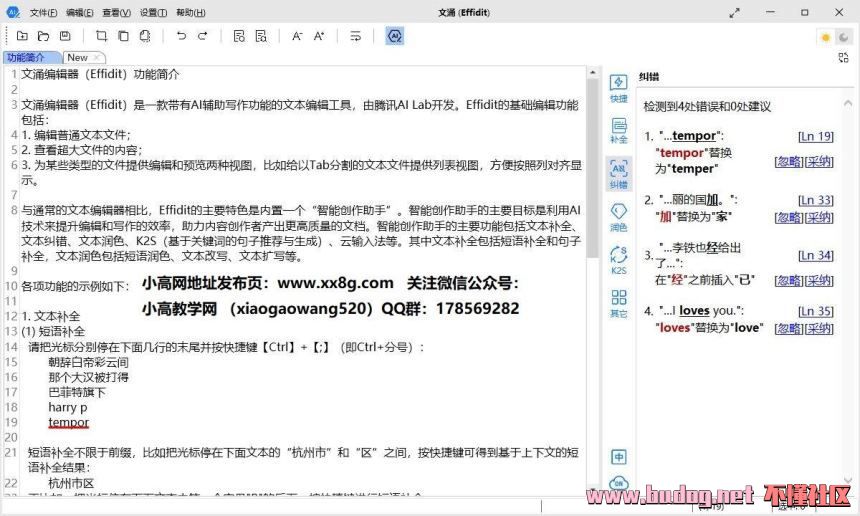Close the New tab
Screen dimensions: 860x516
coord(97,57)
